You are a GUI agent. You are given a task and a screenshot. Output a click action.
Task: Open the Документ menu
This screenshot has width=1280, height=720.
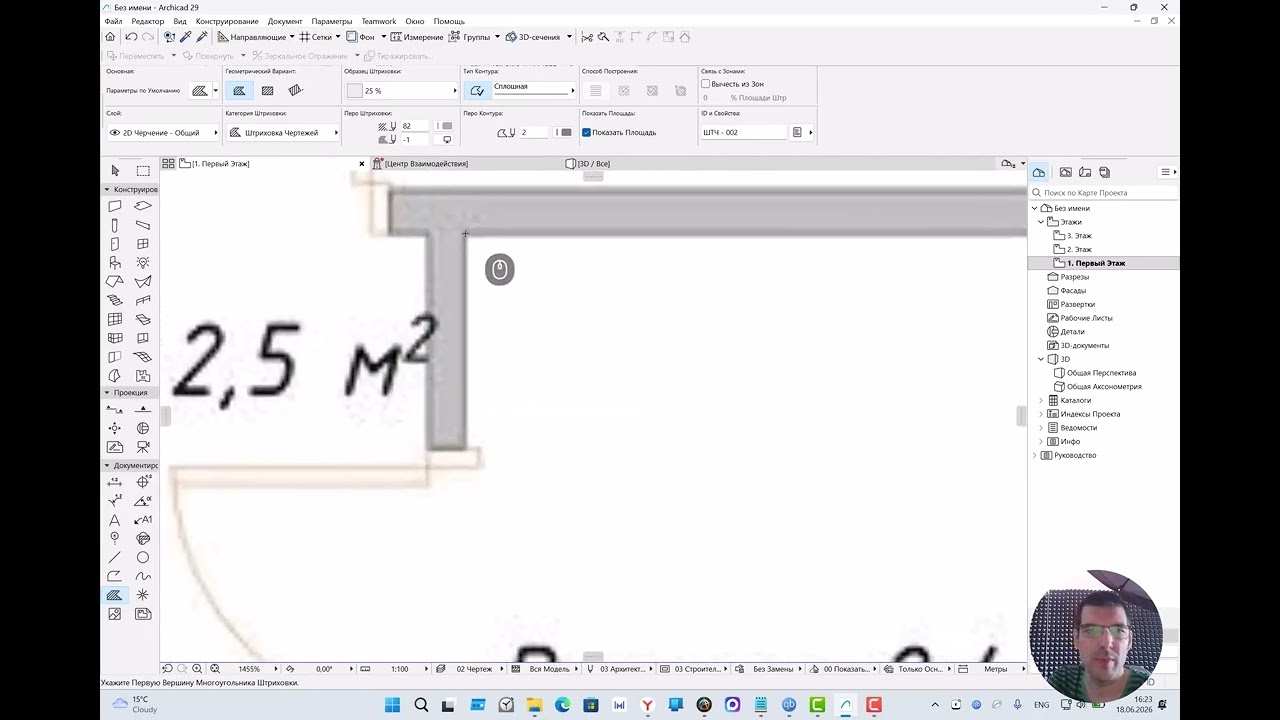285,21
